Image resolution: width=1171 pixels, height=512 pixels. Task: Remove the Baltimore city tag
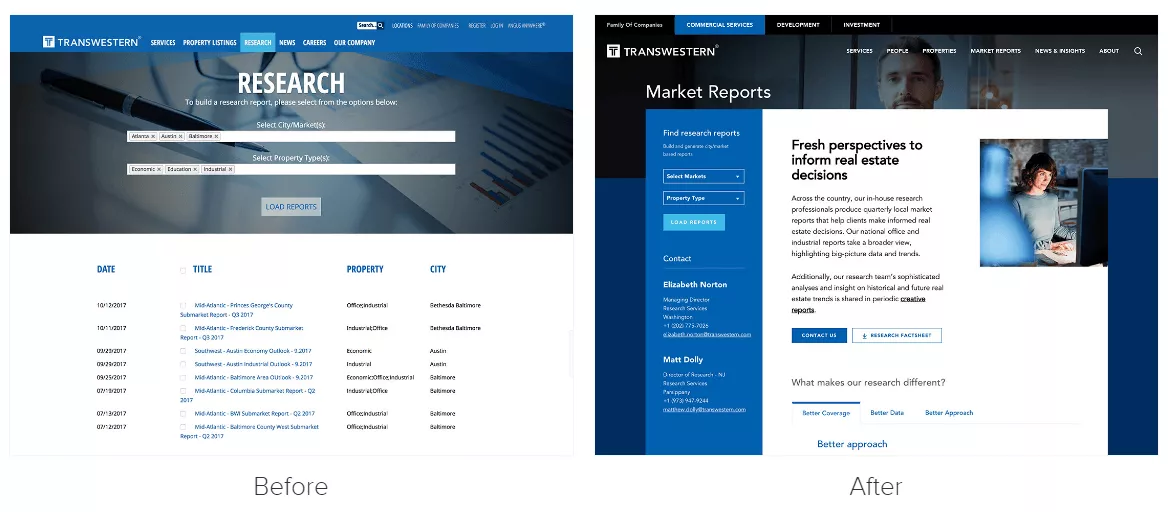coord(217,137)
